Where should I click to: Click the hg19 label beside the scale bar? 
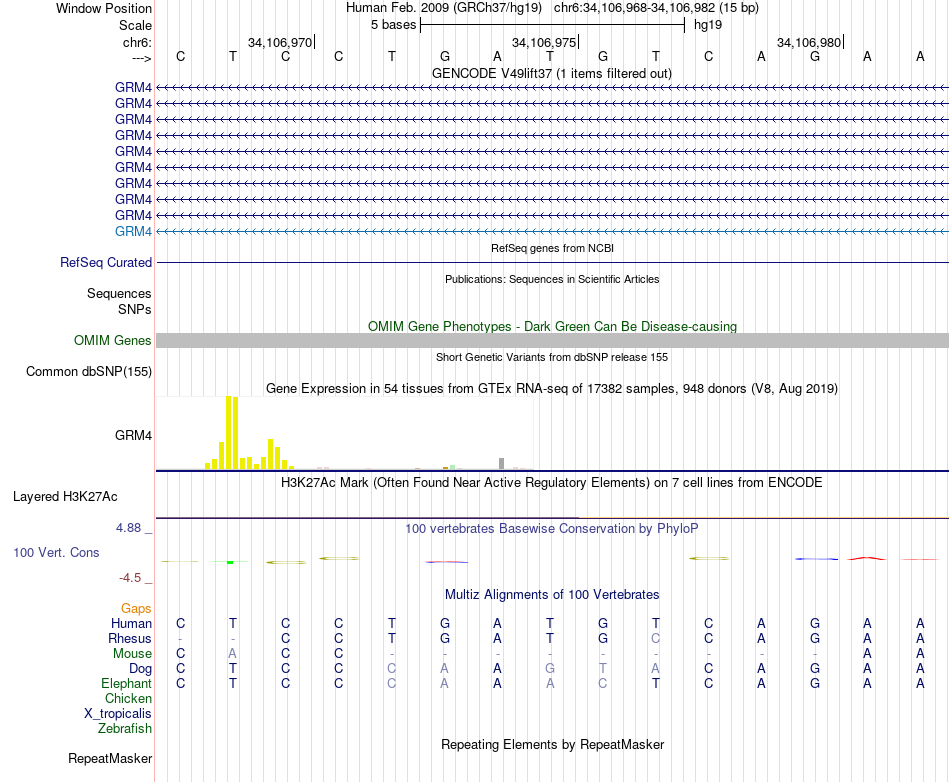[x=708, y=25]
